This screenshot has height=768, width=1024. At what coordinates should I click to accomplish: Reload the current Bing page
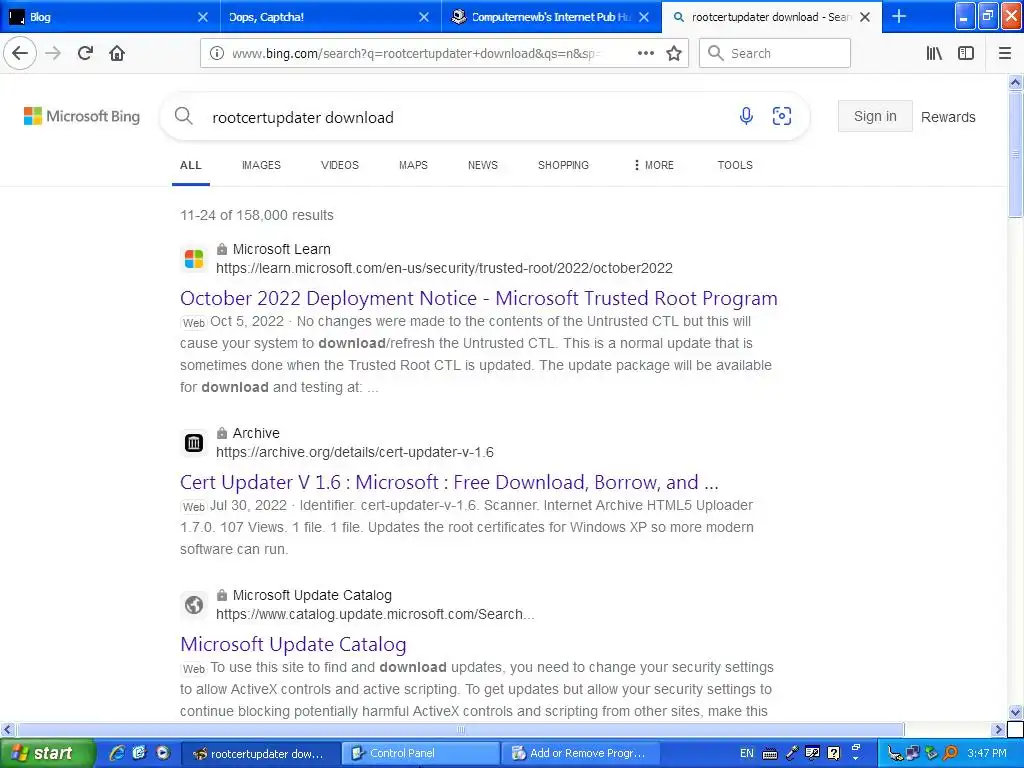click(85, 53)
